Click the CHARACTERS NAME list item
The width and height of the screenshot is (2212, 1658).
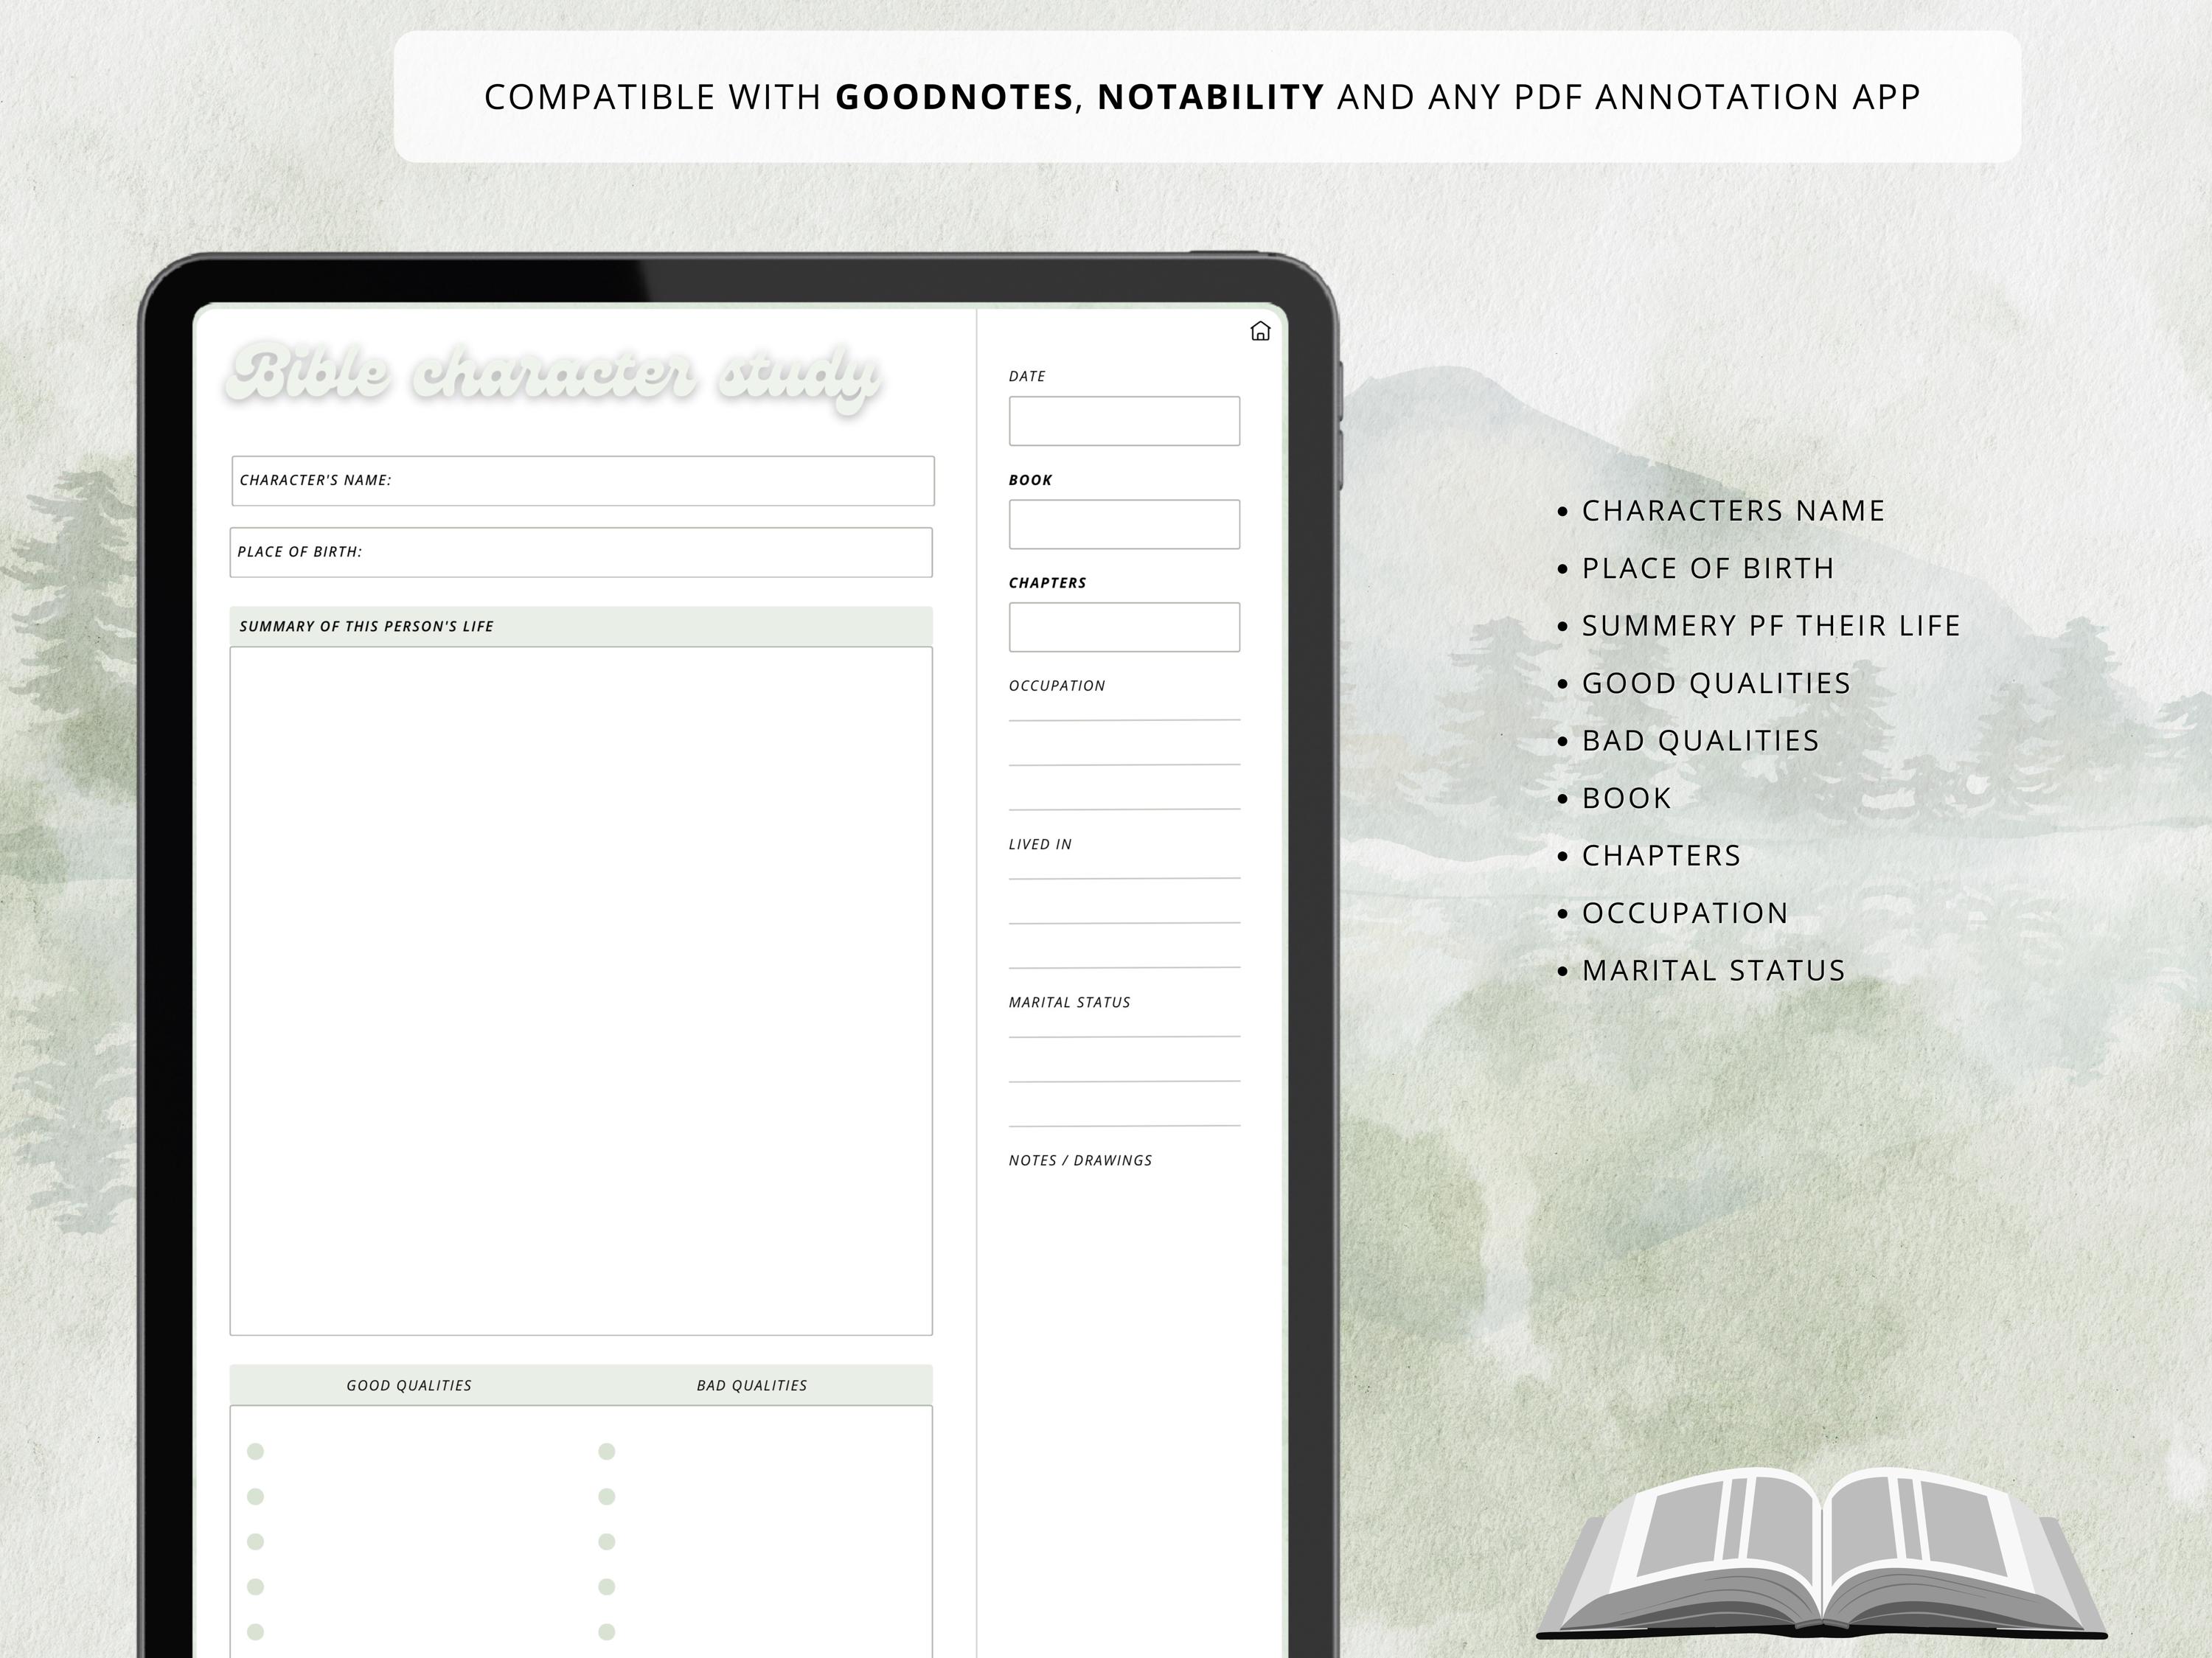click(x=1733, y=511)
